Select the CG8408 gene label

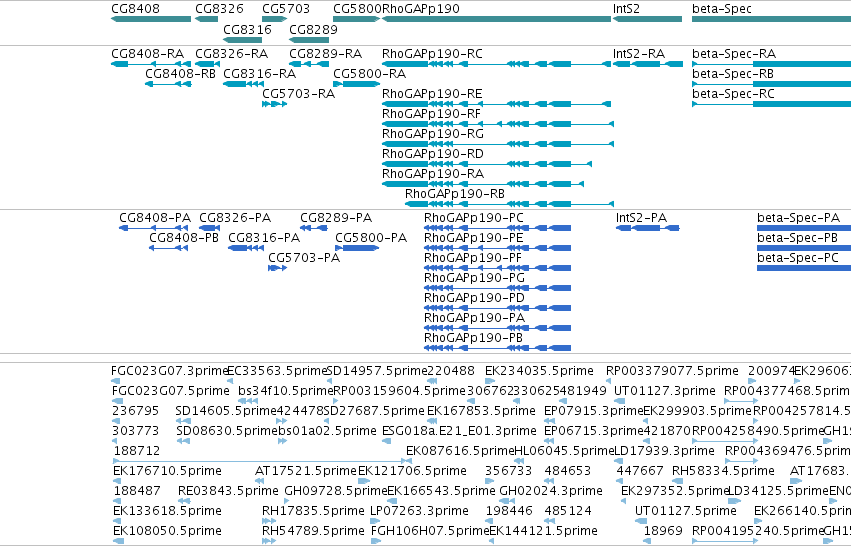(x=135, y=9)
